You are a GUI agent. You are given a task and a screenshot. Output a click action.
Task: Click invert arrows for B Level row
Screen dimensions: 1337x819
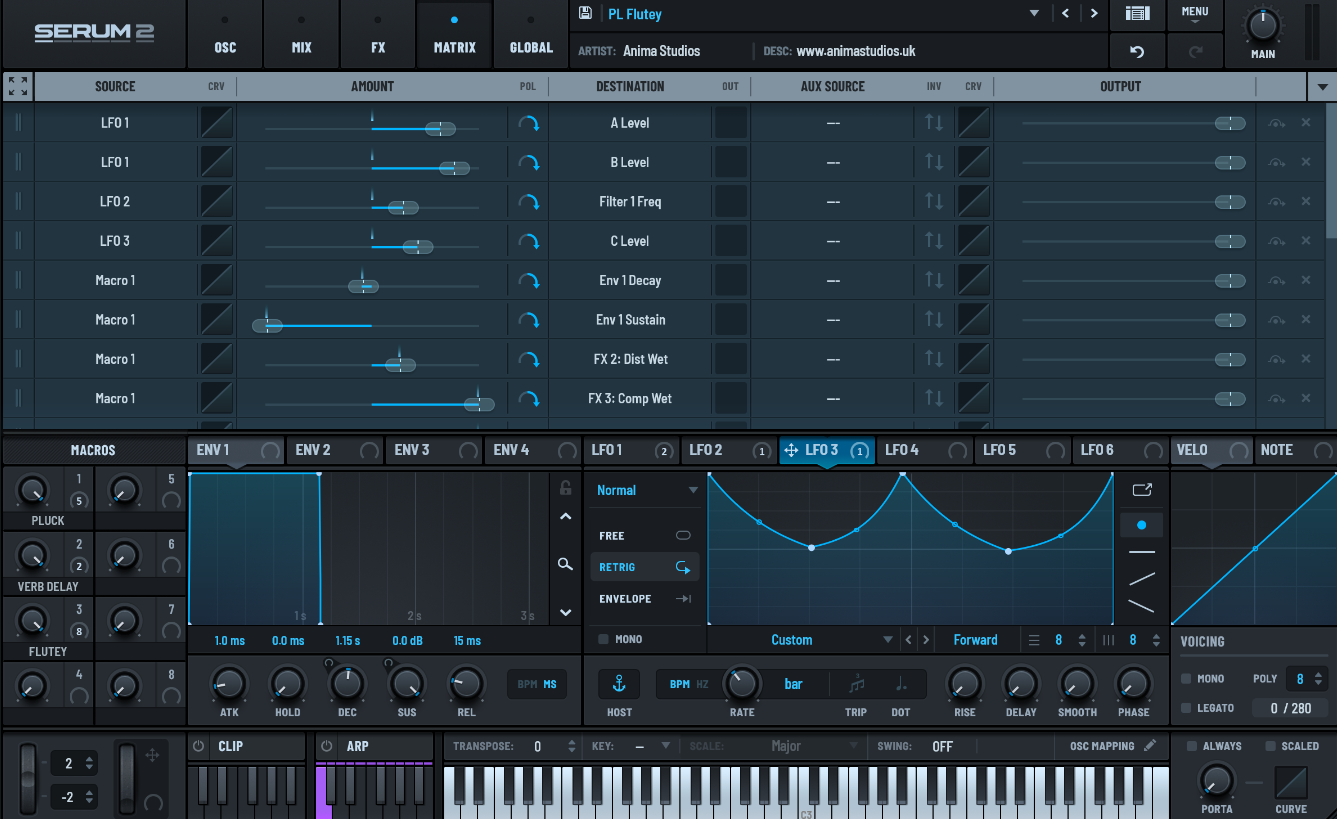coord(934,162)
